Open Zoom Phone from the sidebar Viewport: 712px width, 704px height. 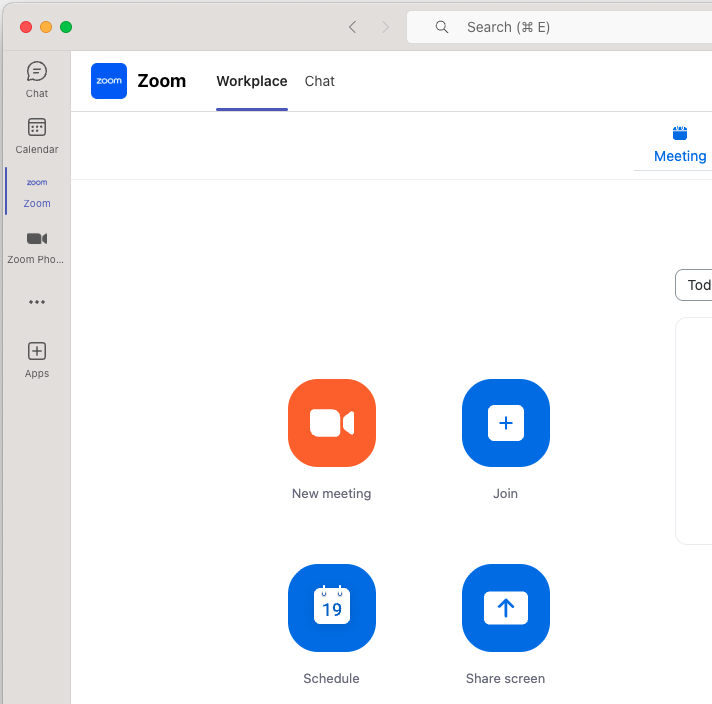pyautogui.click(x=37, y=246)
